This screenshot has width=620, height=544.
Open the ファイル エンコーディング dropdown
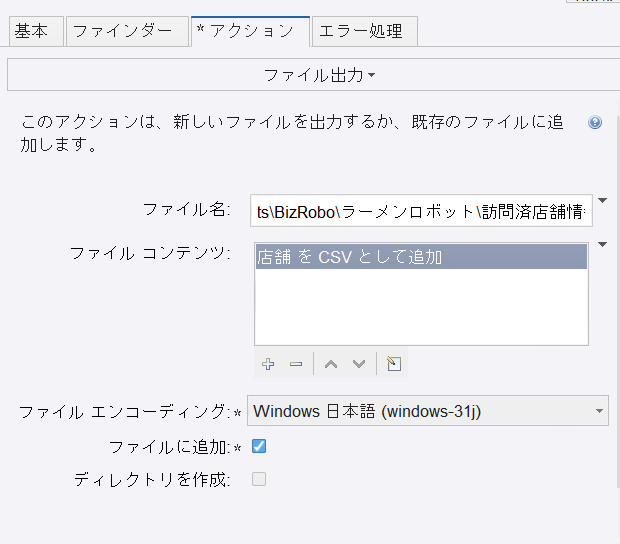(x=427, y=411)
